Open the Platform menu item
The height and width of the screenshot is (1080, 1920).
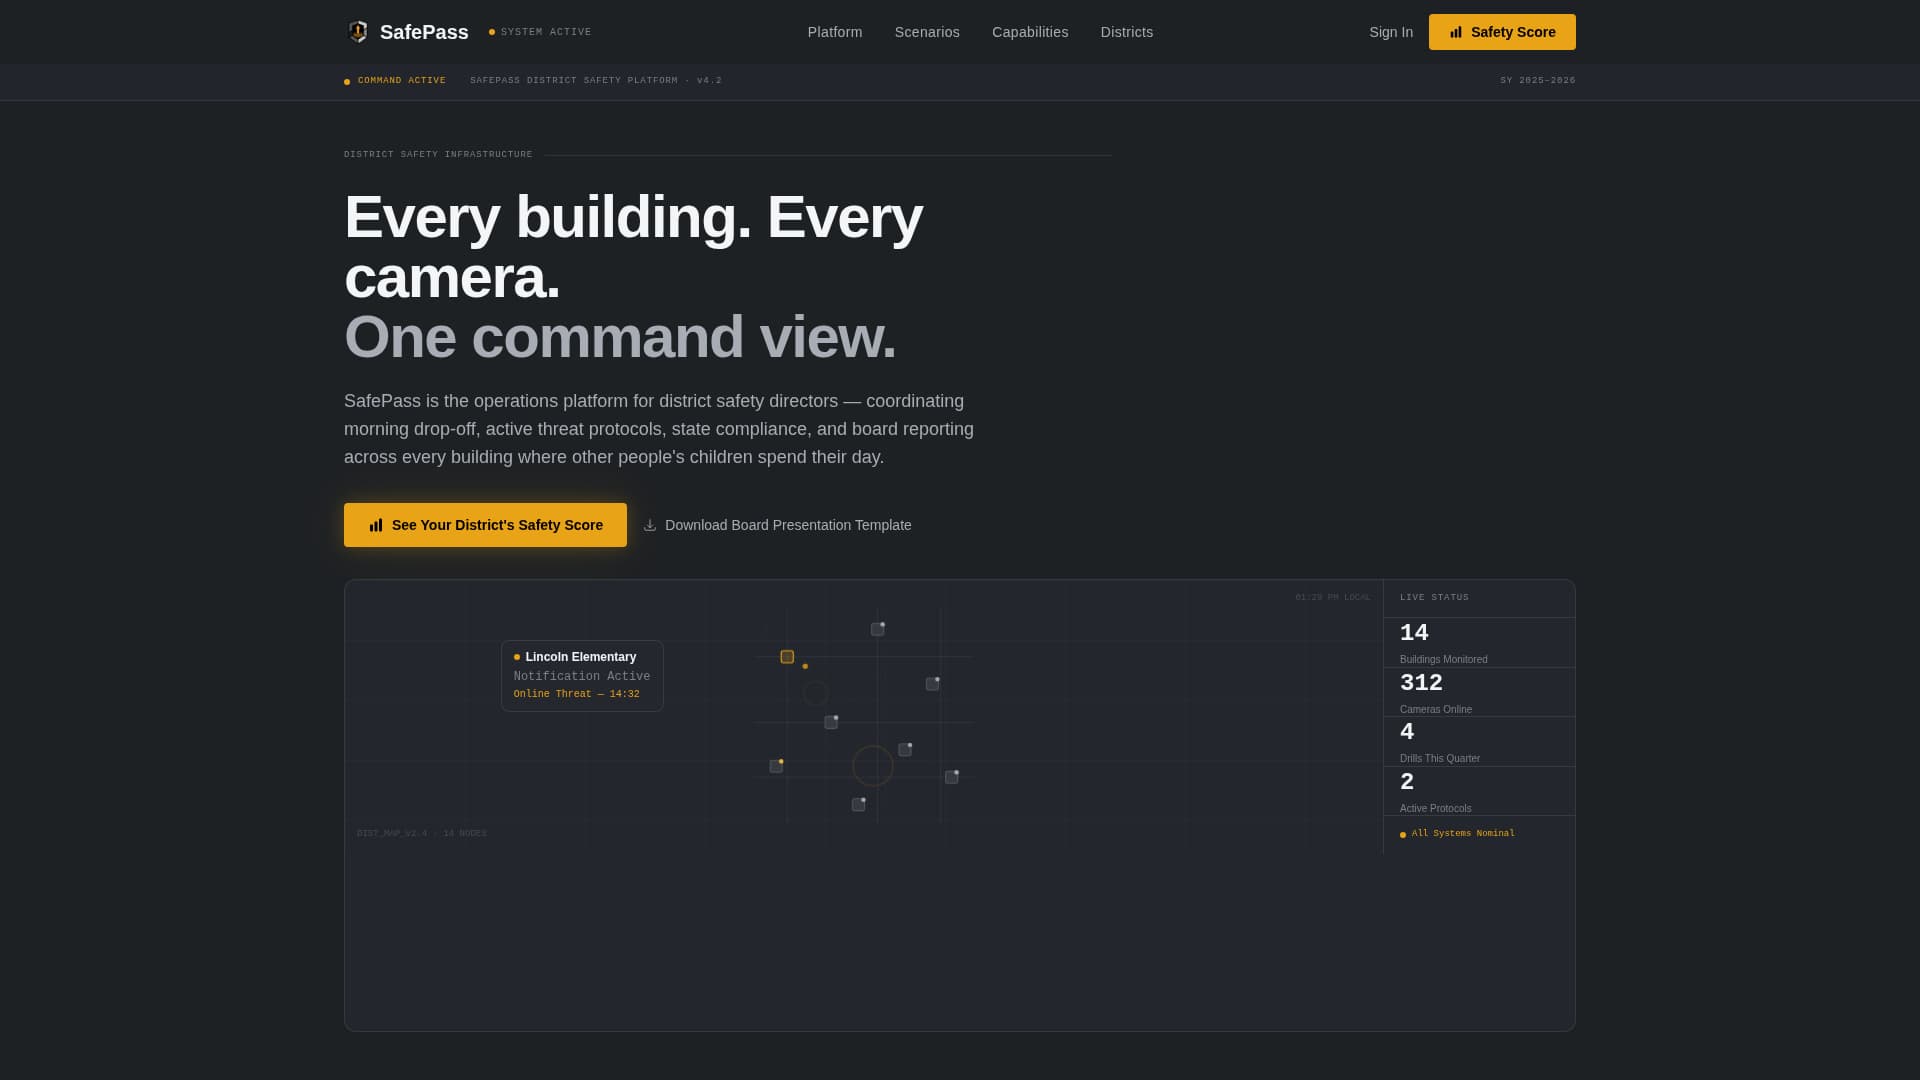coord(834,32)
